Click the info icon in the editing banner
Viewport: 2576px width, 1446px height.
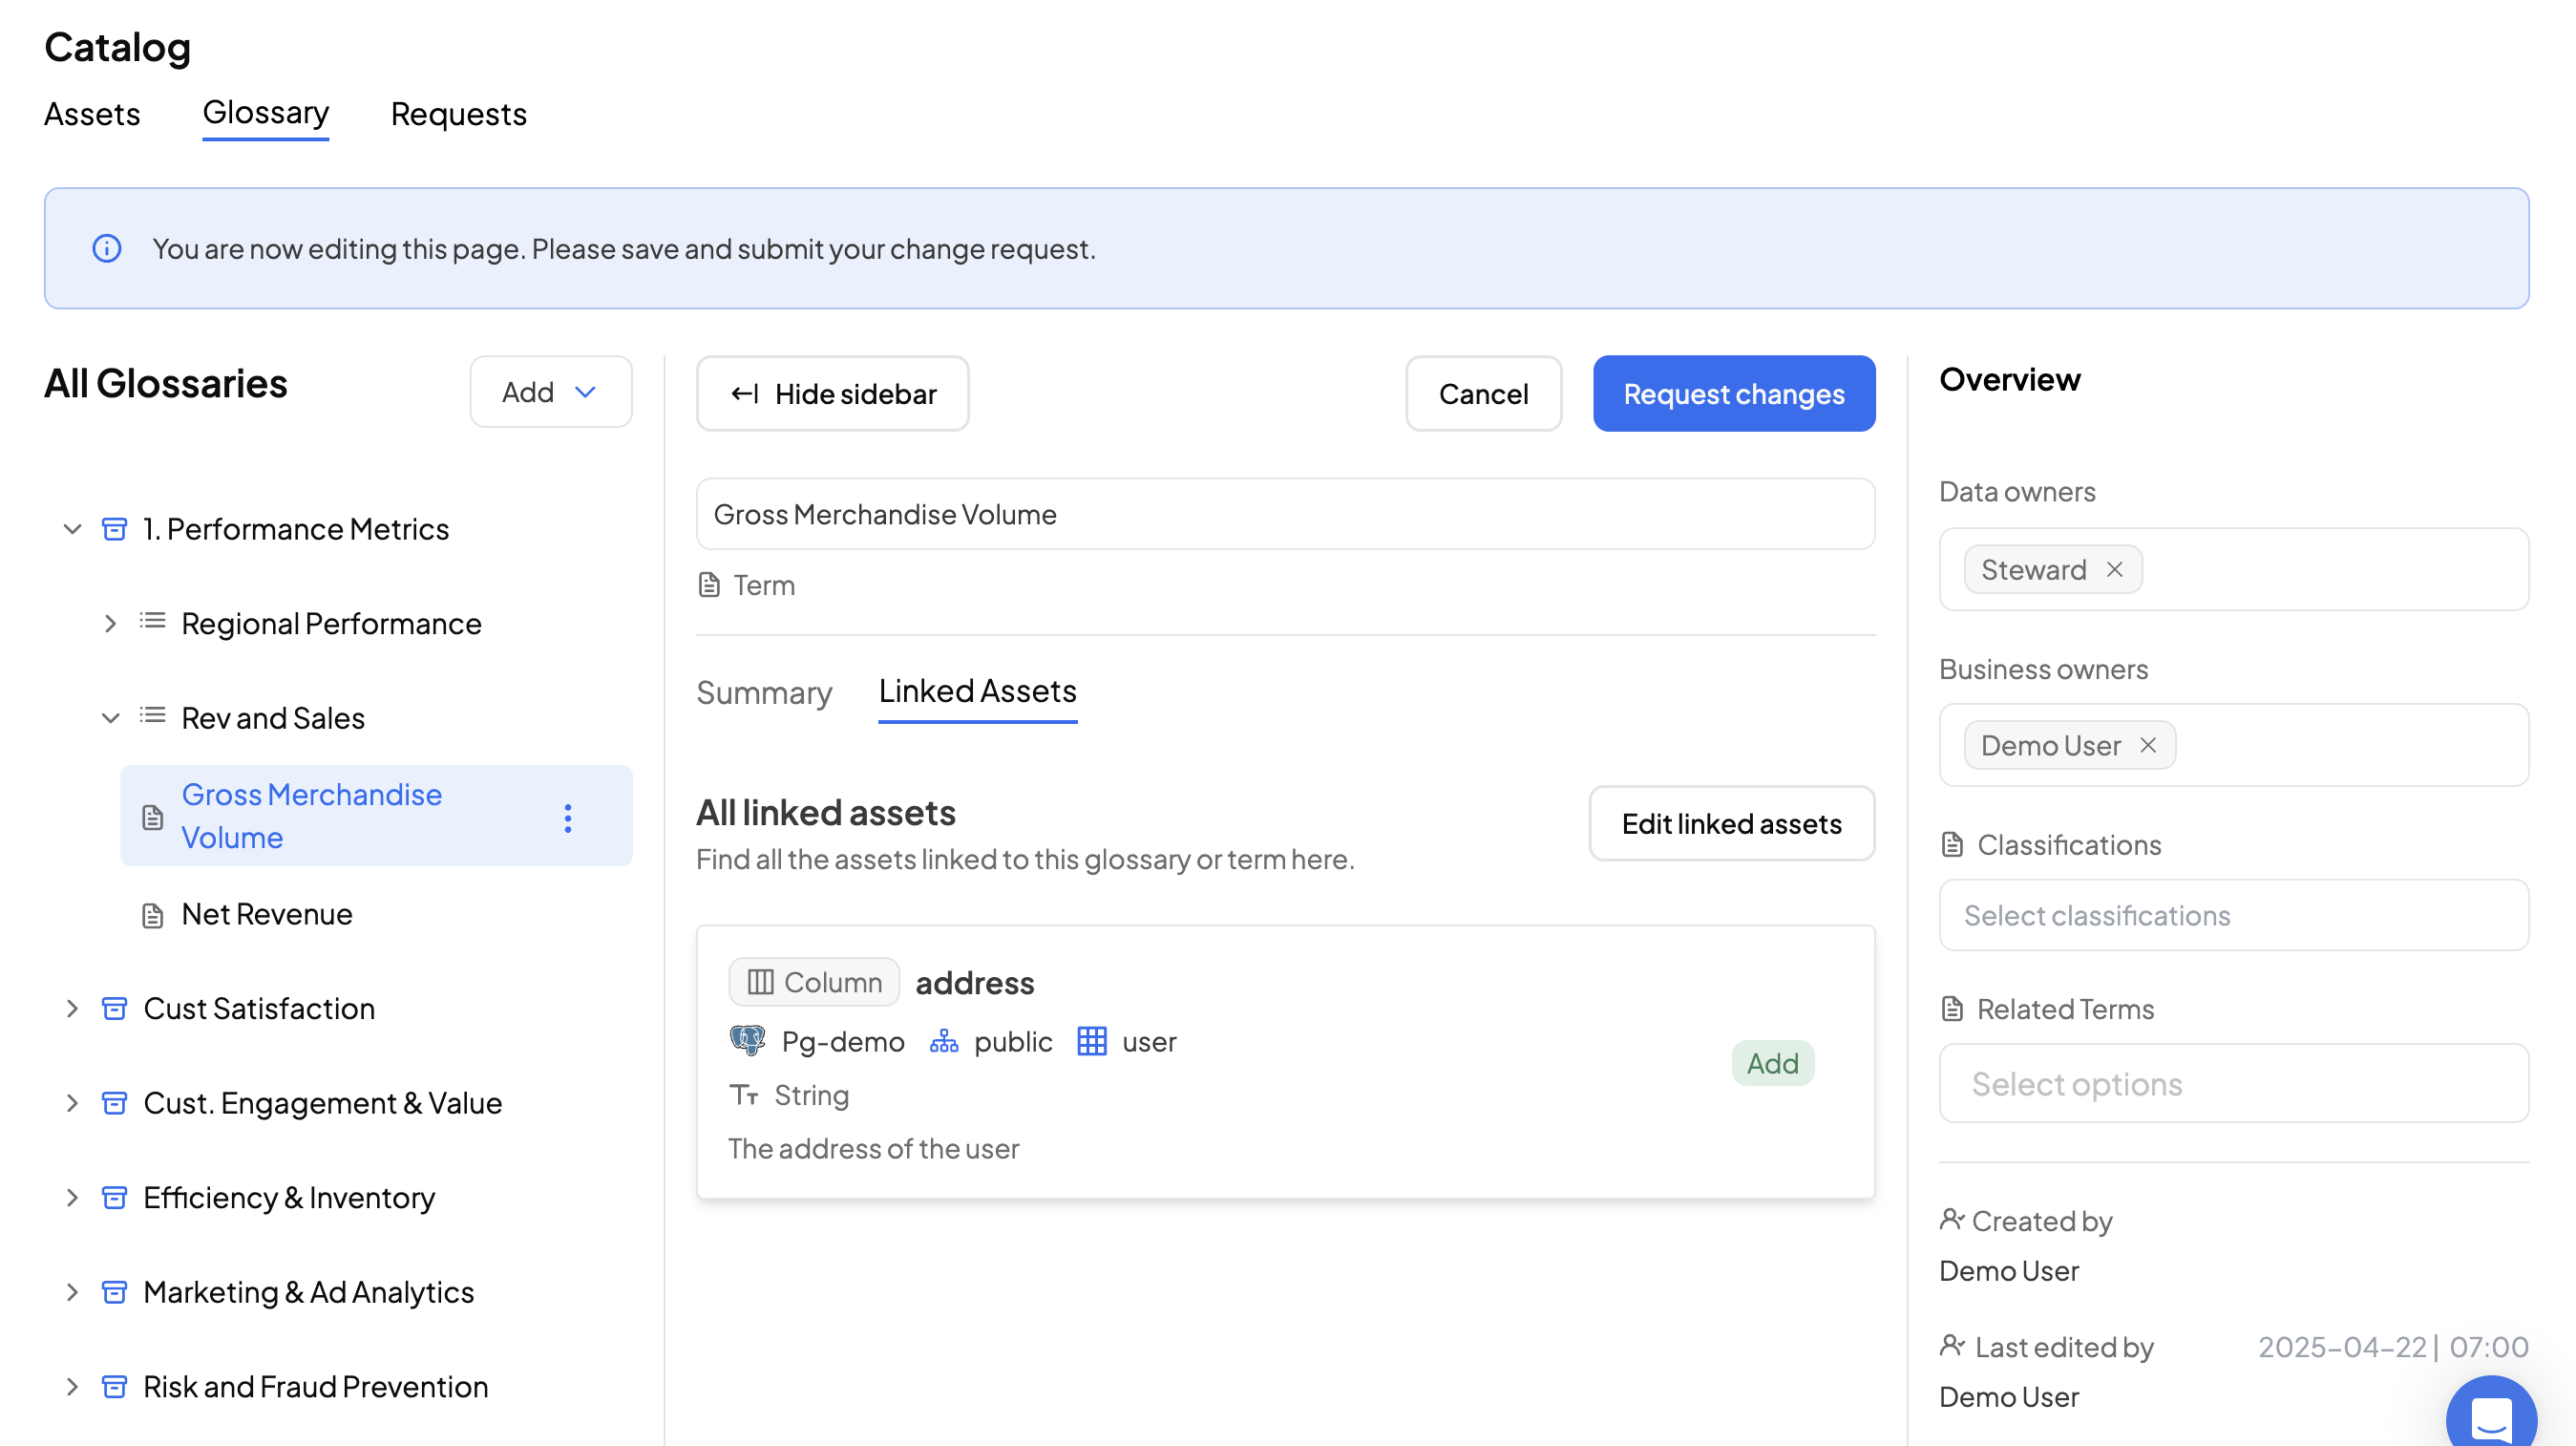(x=107, y=248)
